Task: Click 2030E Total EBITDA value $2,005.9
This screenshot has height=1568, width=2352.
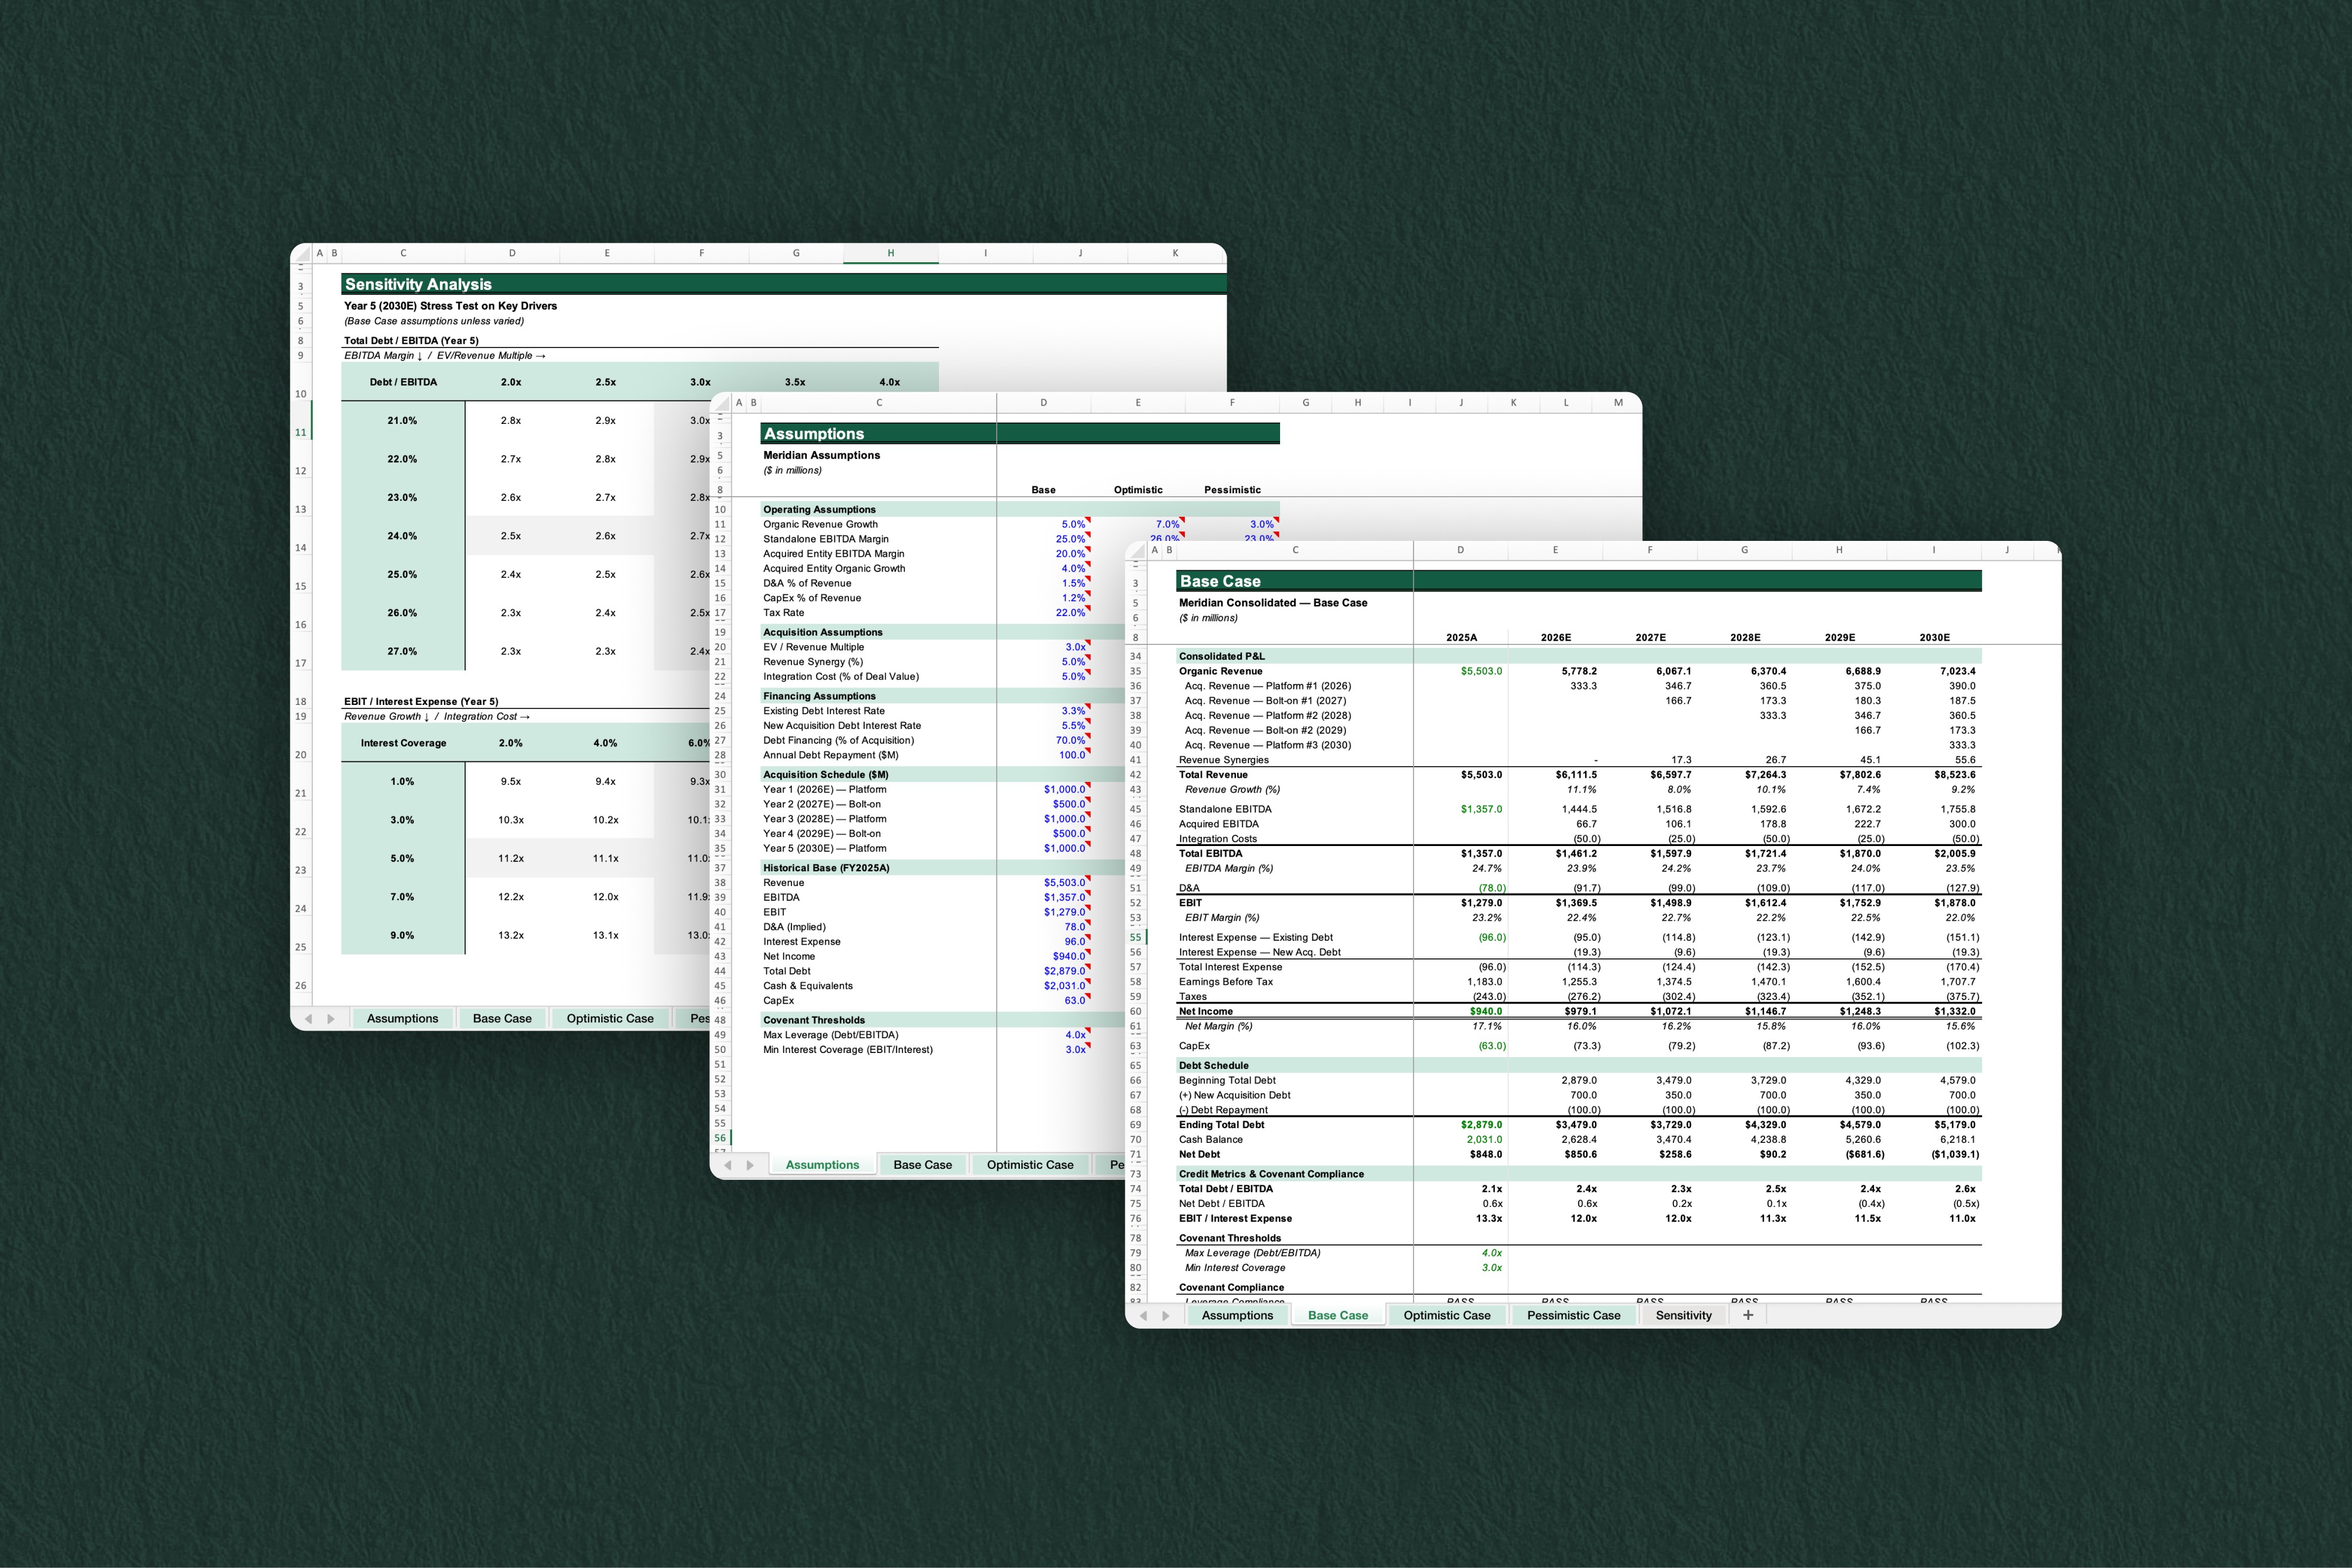Action: point(1954,854)
